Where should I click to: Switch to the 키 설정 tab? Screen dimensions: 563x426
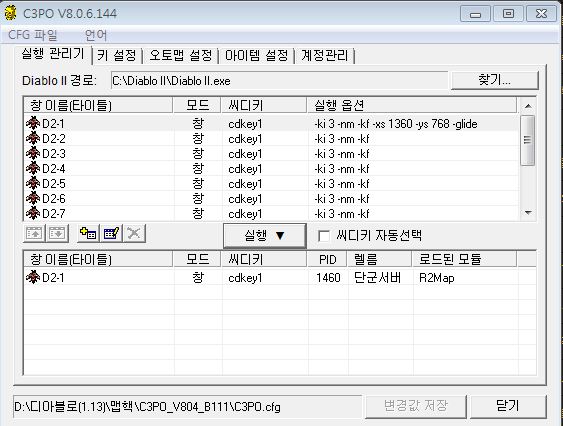click(117, 56)
